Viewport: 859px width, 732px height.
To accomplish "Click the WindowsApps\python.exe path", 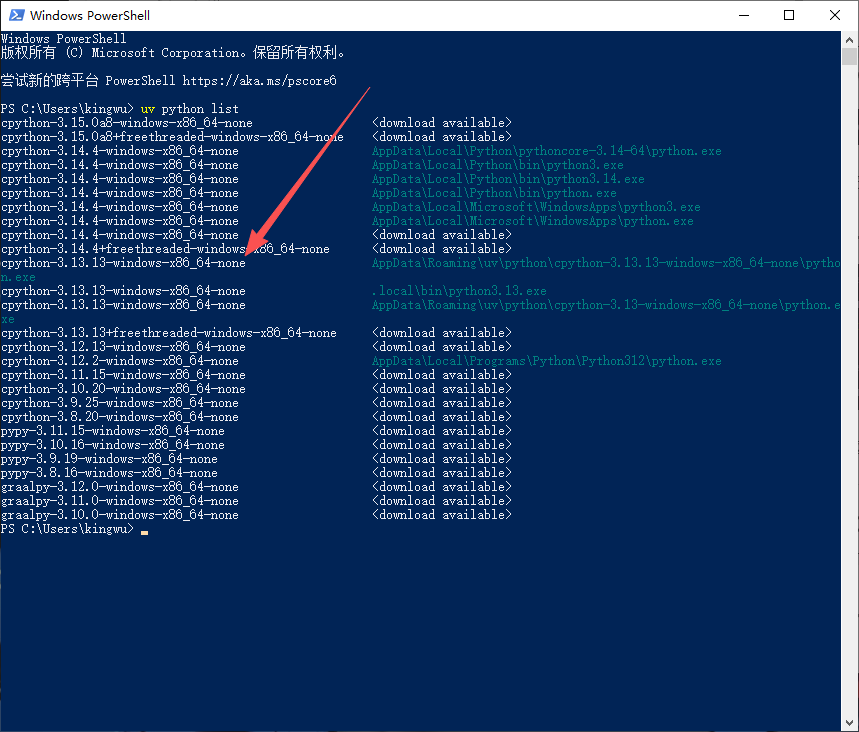I will [x=532, y=221].
